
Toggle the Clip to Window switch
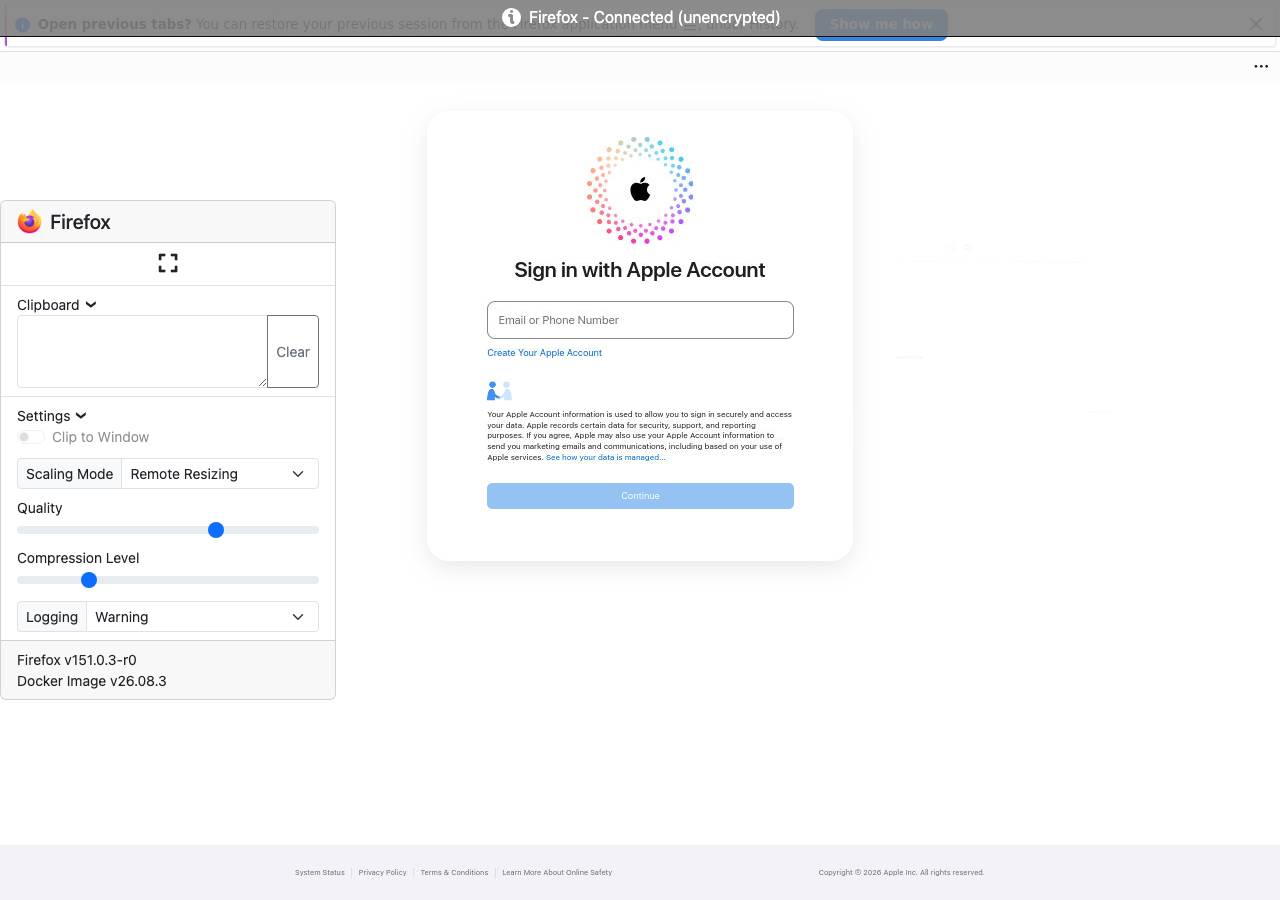[30, 437]
